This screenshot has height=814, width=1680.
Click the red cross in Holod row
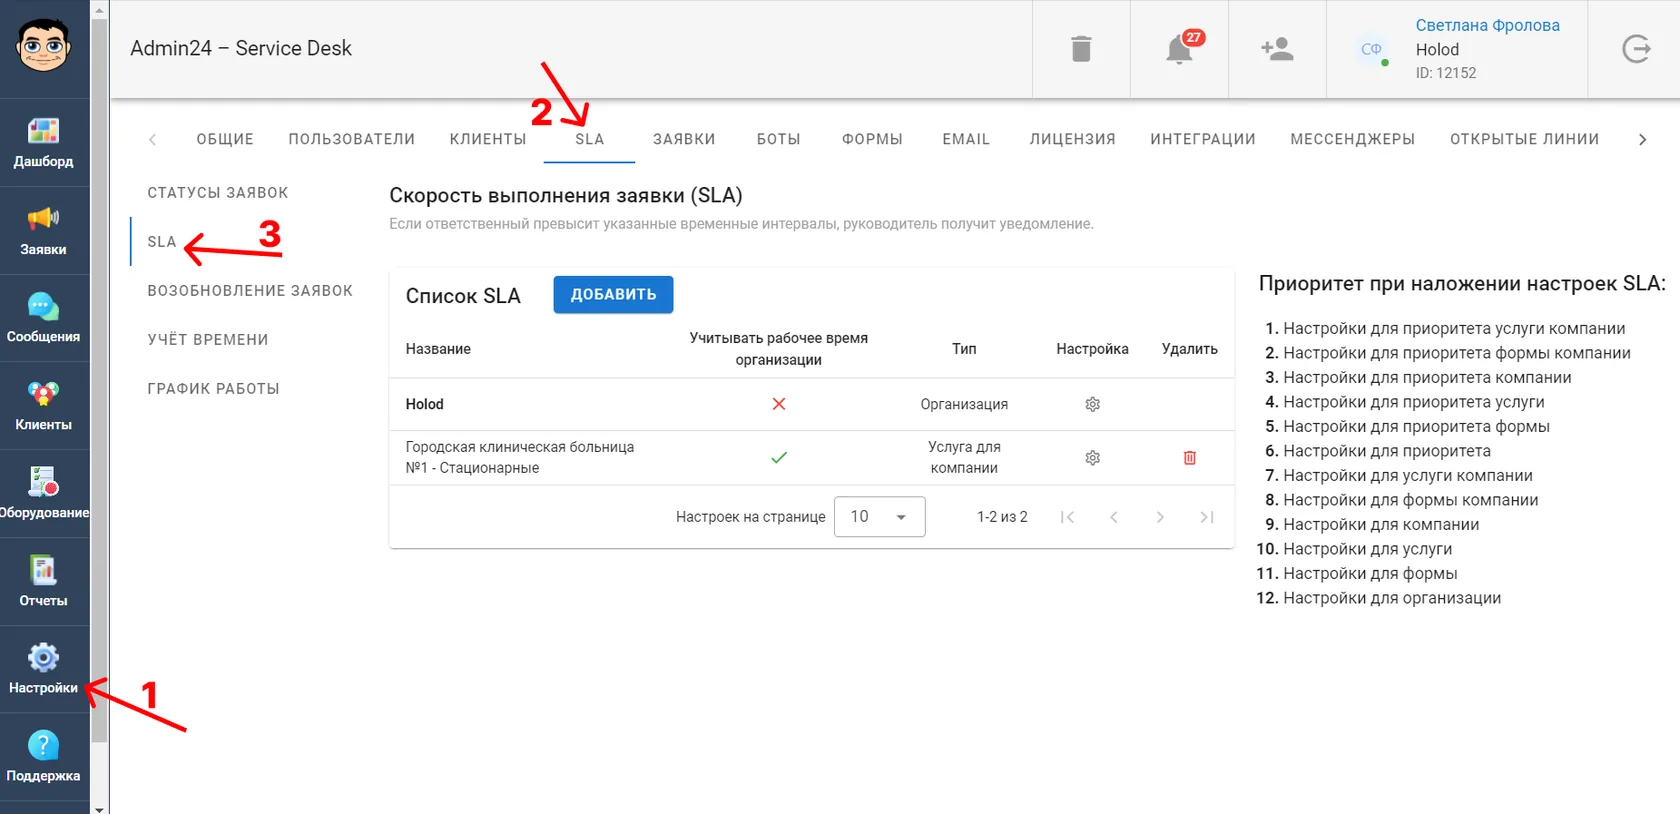pos(779,404)
